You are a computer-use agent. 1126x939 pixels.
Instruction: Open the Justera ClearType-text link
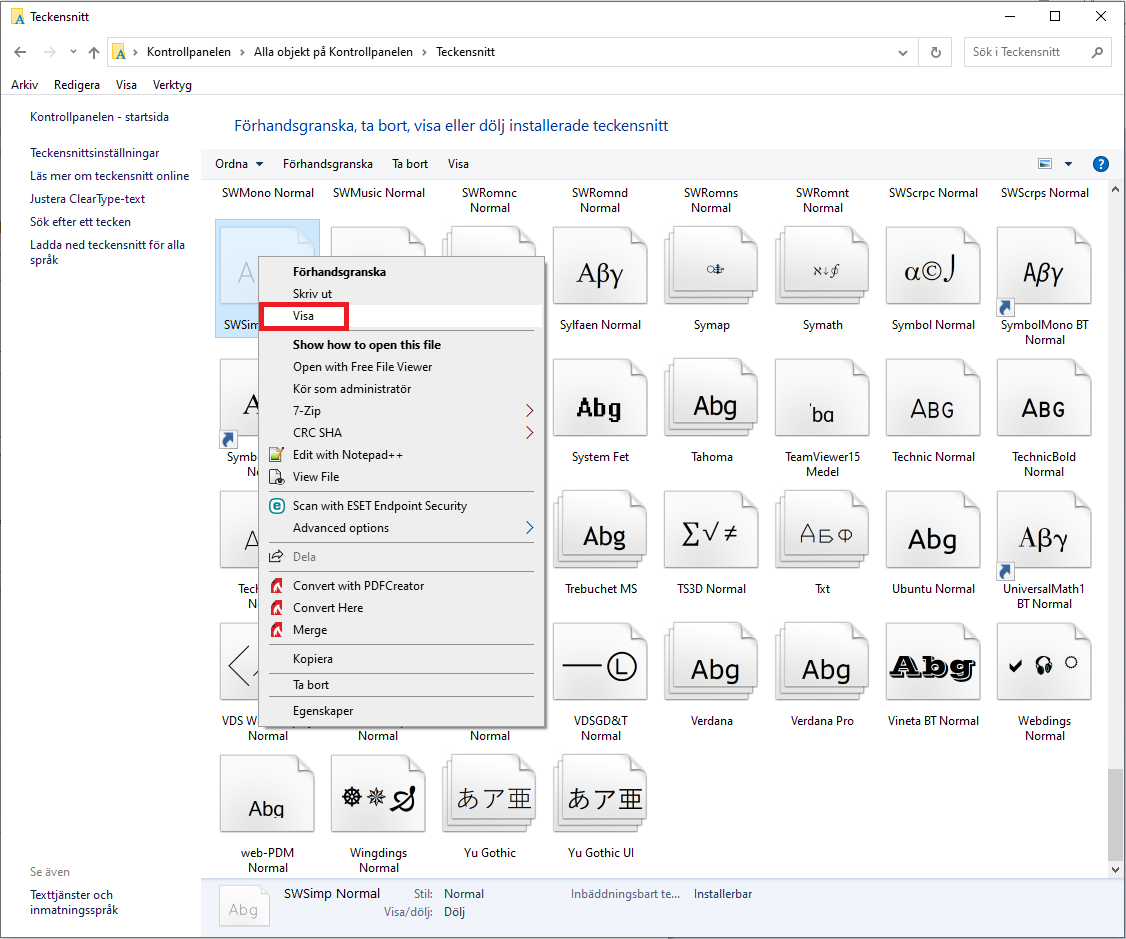pyautogui.click(x=87, y=199)
